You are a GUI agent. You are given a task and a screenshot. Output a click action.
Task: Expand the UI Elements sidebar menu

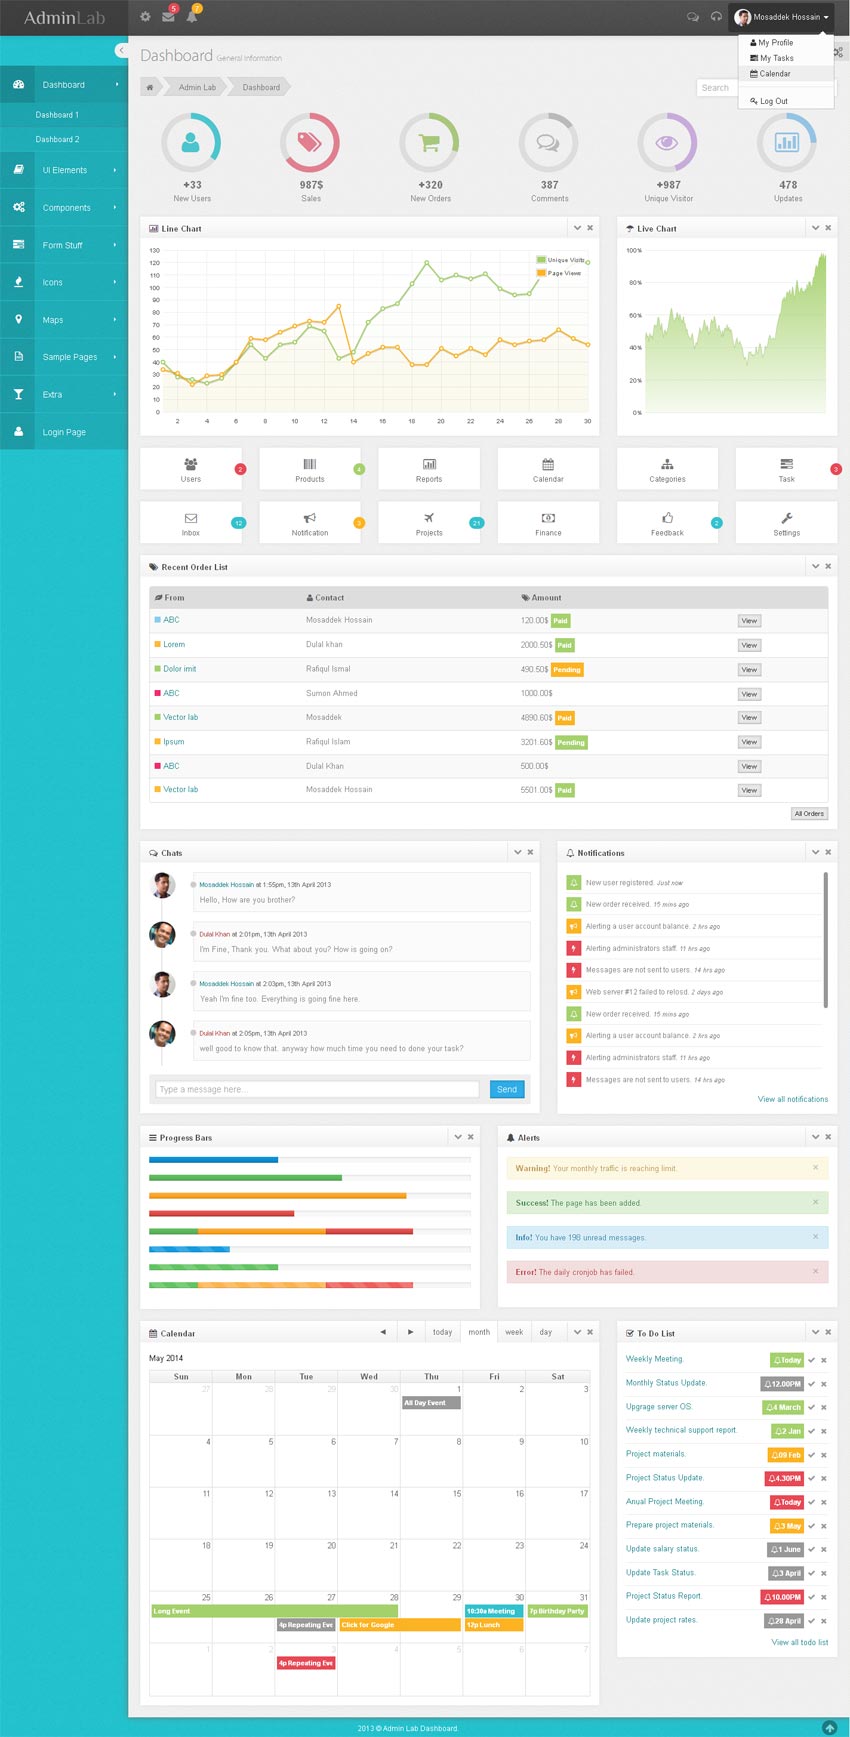(x=64, y=170)
